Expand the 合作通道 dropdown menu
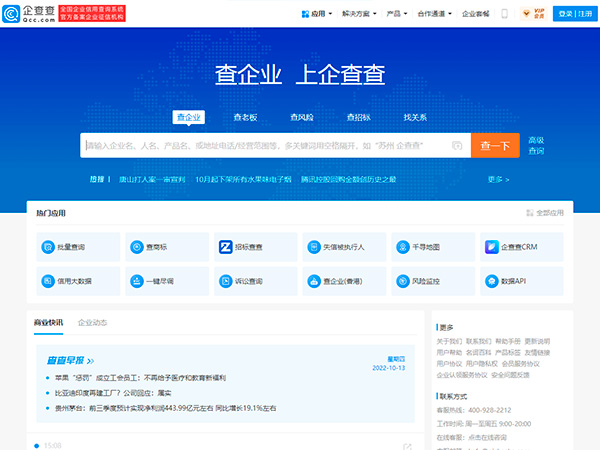This screenshot has width=600, height=450. 434,14
